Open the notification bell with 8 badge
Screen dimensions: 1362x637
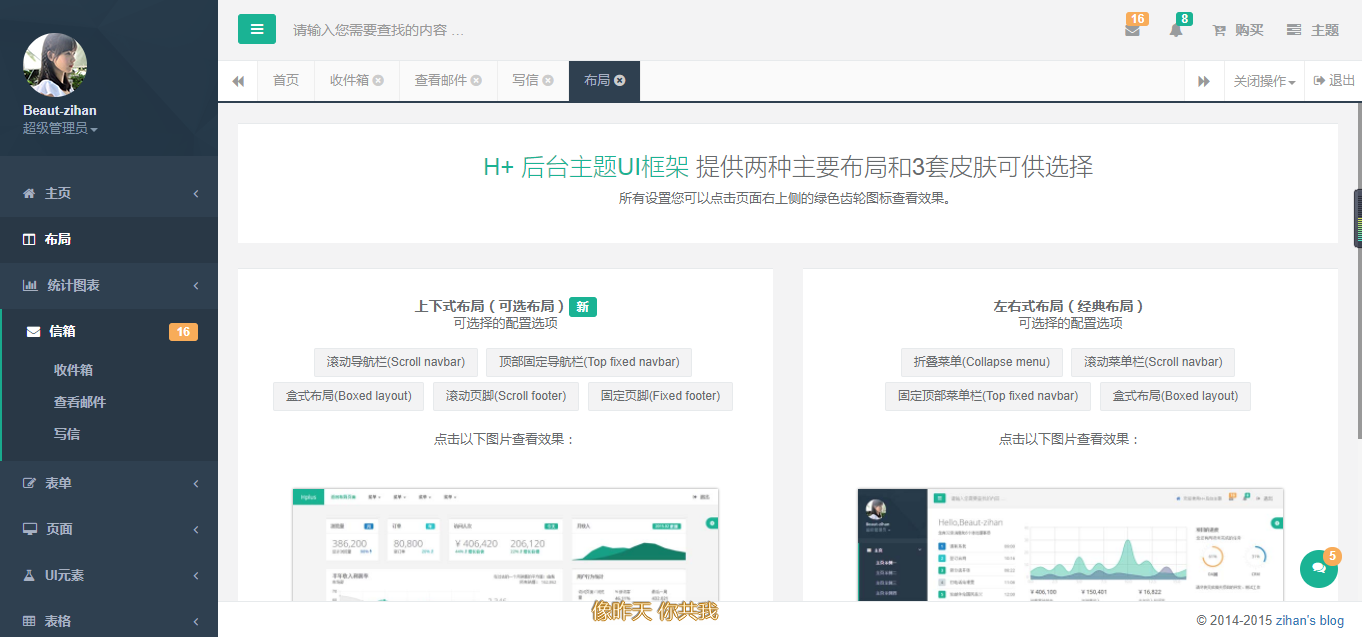[x=1176, y=30]
